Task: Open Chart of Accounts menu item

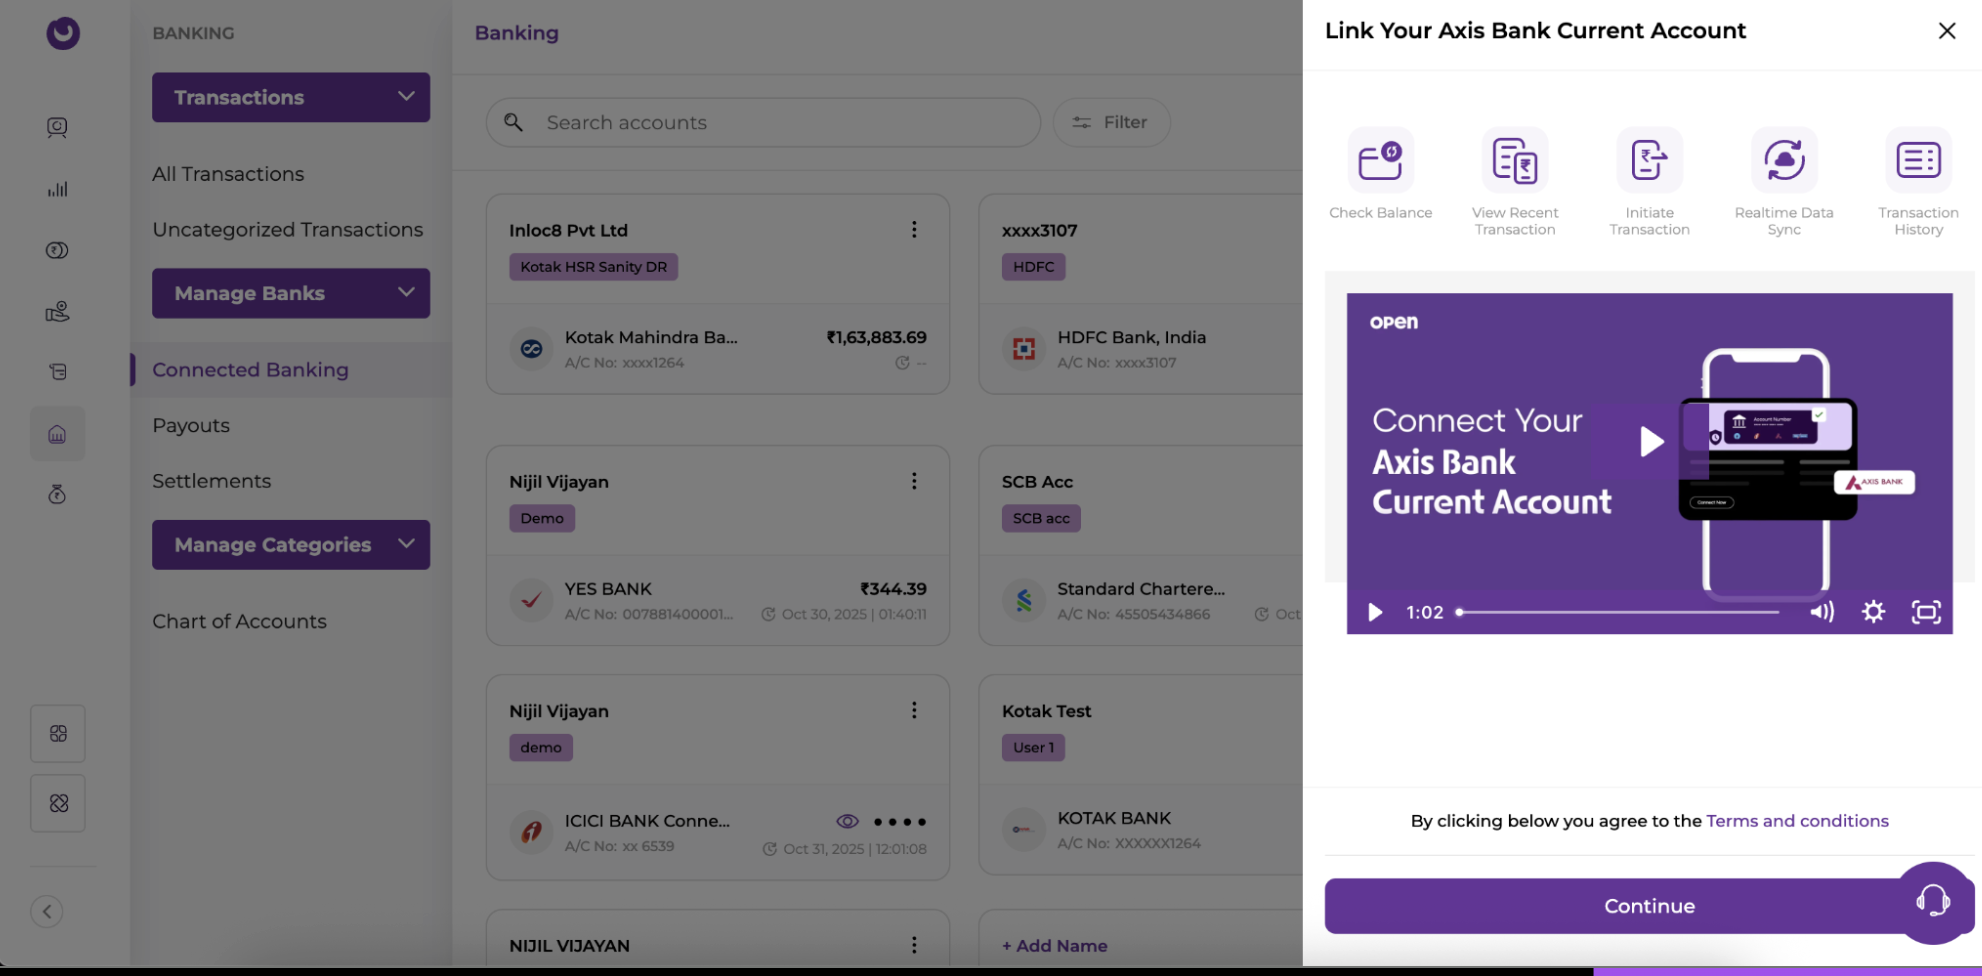Action: click(x=240, y=621)
